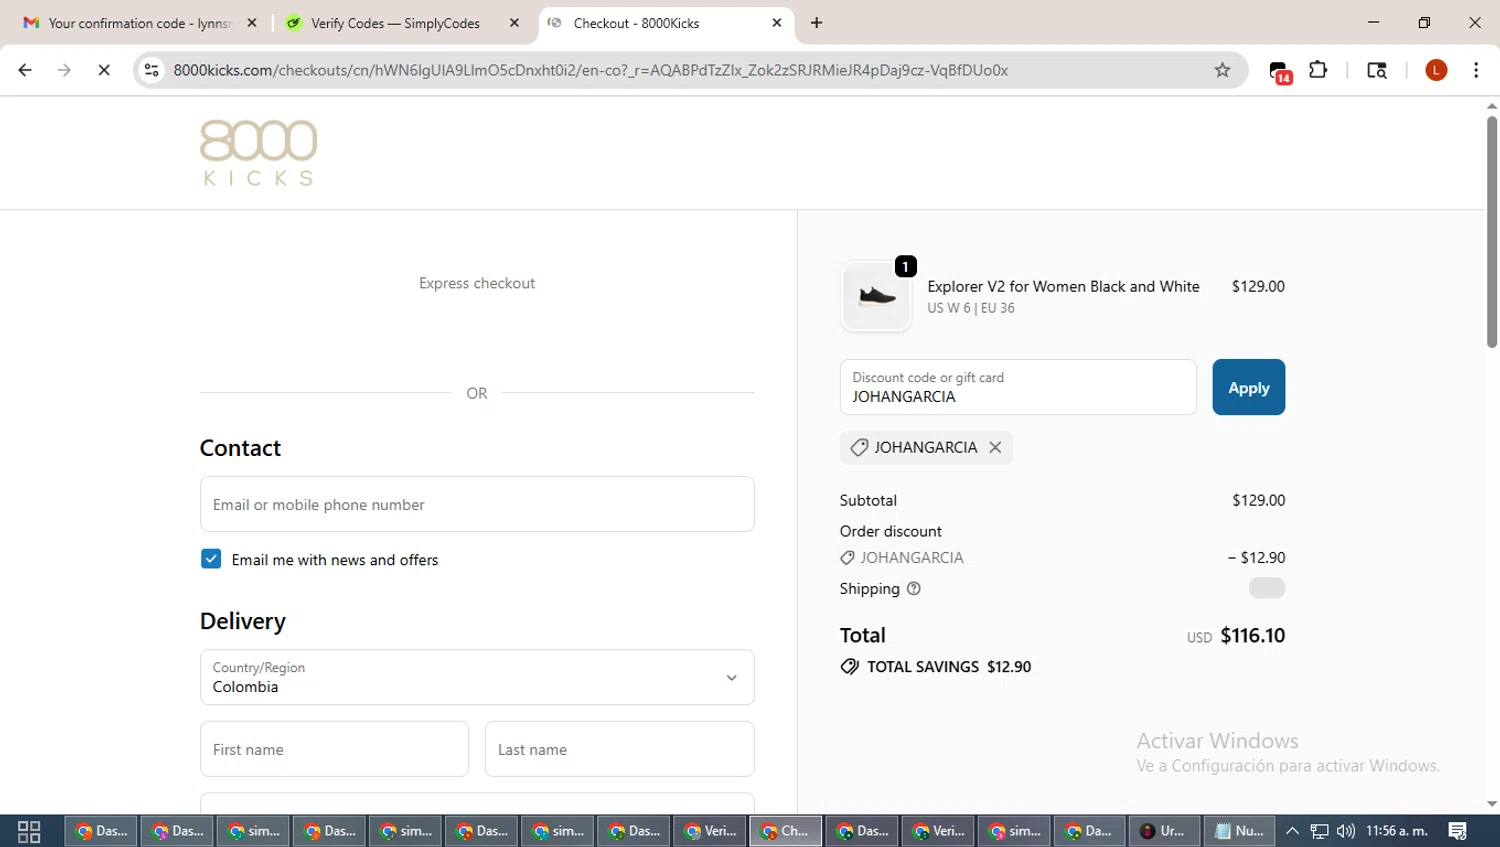1500x847 pixels.
Task: Click the Express checkout label
Action: [x=477, y=283]
